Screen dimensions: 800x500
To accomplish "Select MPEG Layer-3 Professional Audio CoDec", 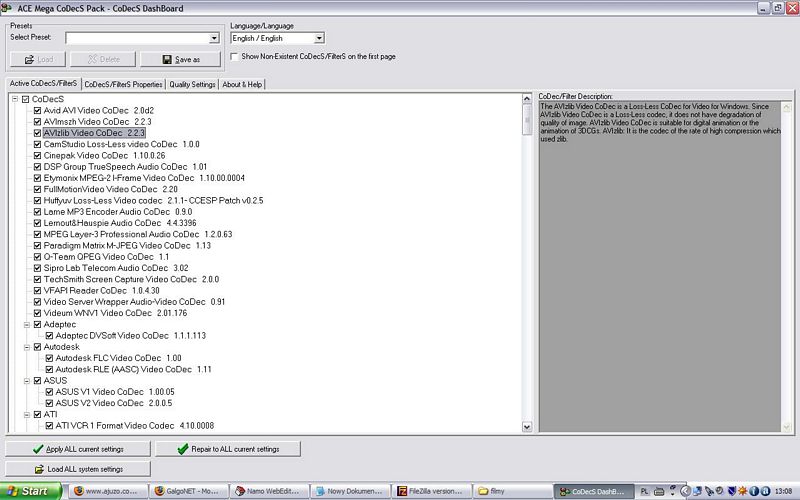I will tap(138, 234).
